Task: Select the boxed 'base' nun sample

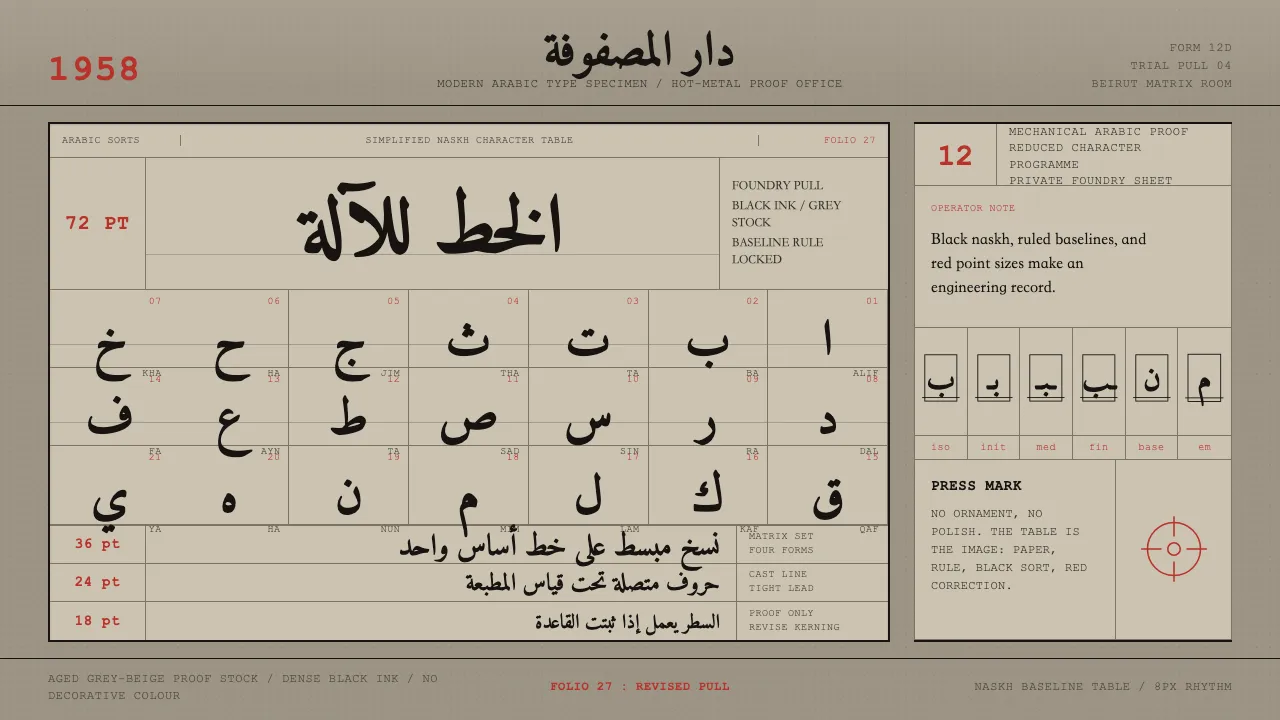Action: pos(1151,377)
